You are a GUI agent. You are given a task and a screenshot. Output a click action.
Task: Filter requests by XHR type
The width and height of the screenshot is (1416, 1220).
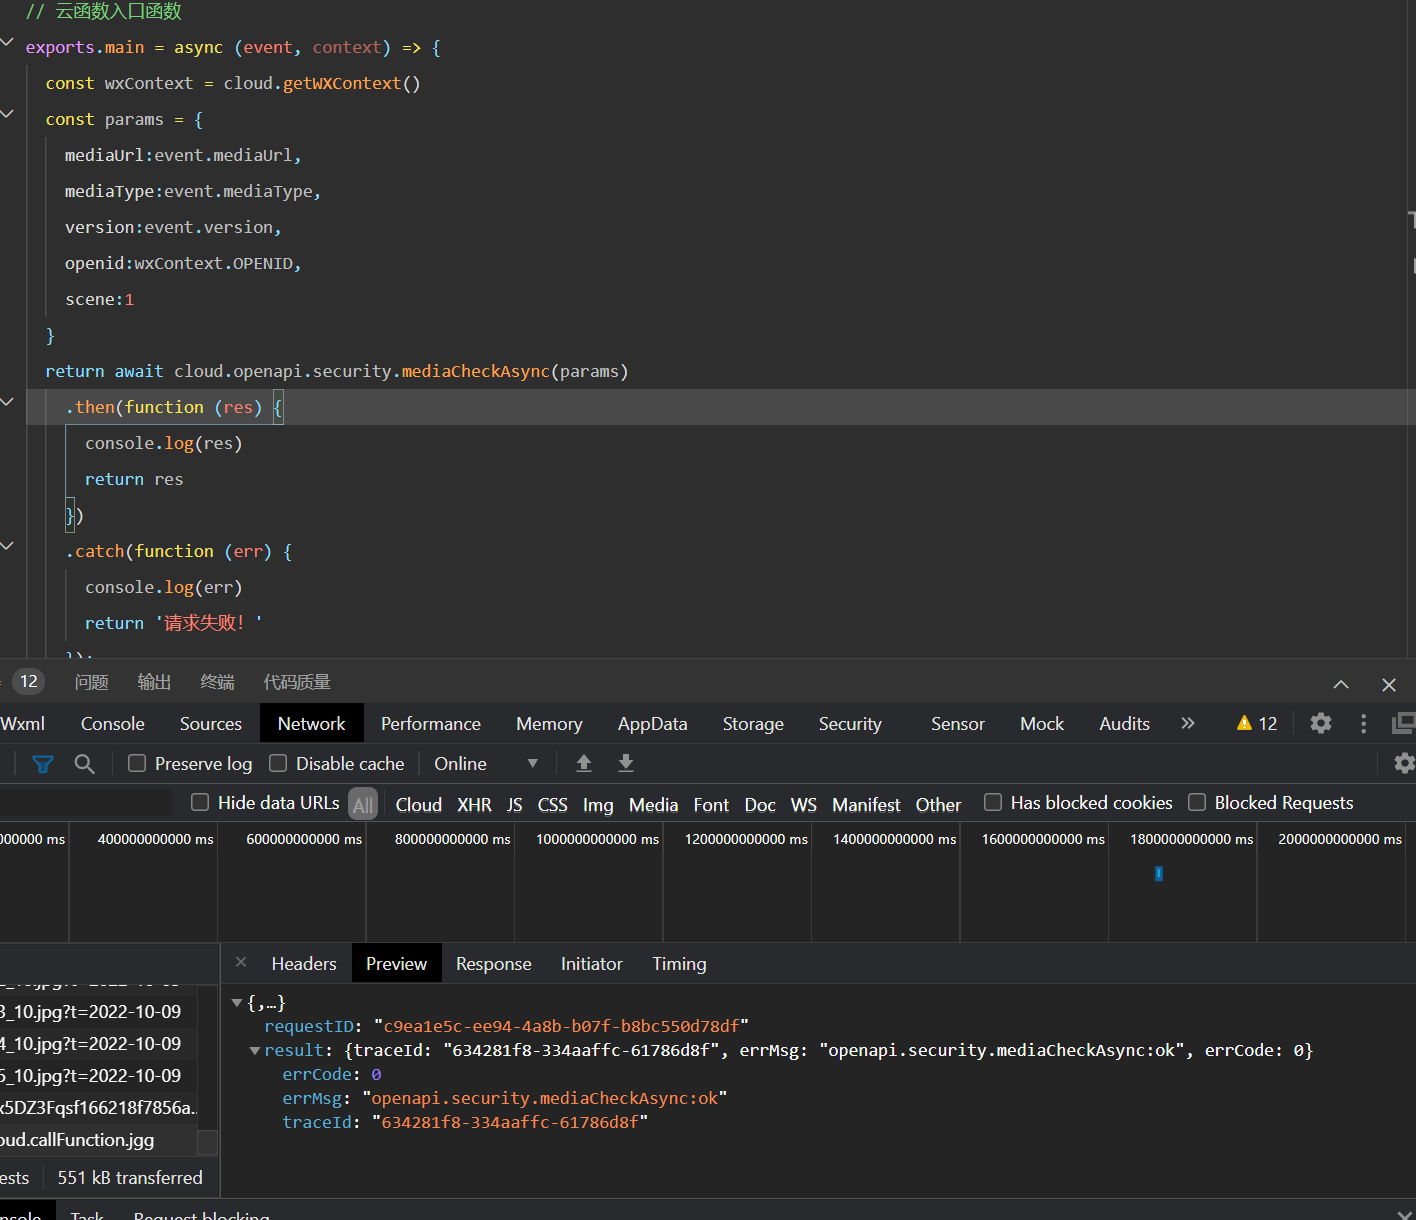[474, 805]
